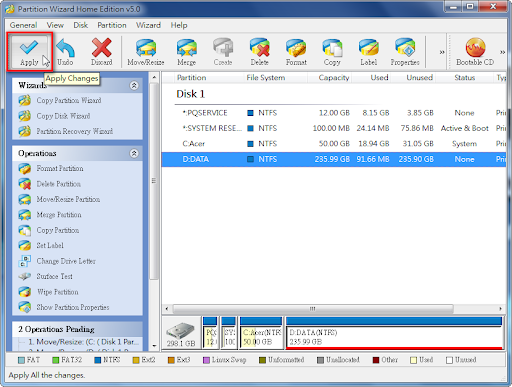Click the Copy toolbar icon
The width and height of the screenshot is (512, 387).
[332, 51]
